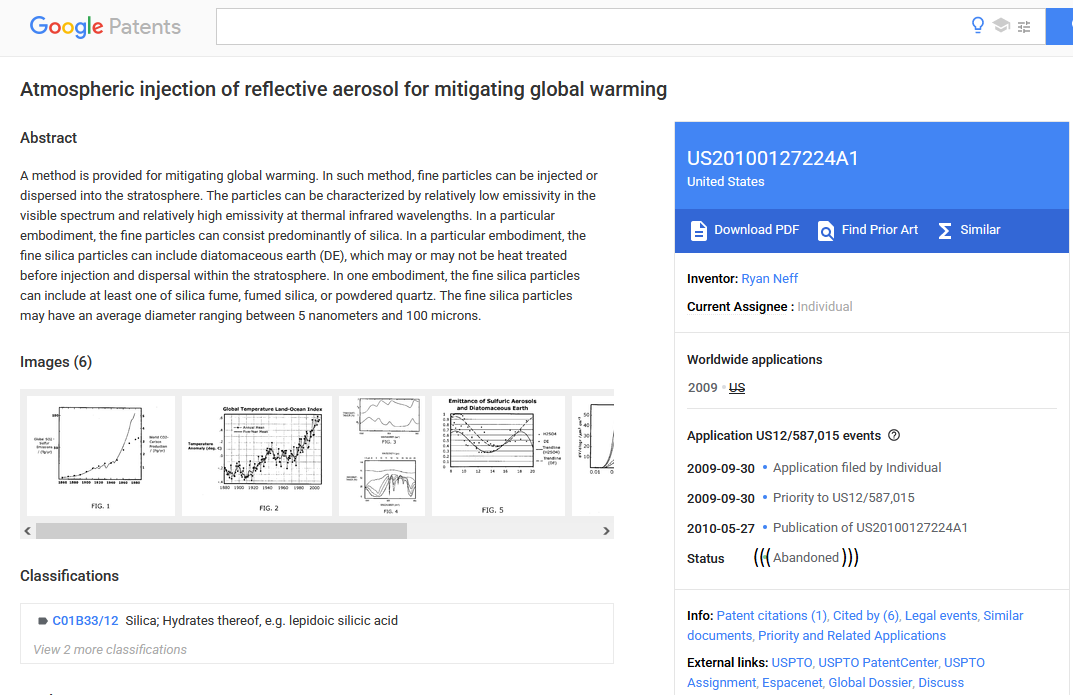The width and height of the screenshot is (1073, 695).
Task: Open USPTO PatentCenter link
Action: 878,662
